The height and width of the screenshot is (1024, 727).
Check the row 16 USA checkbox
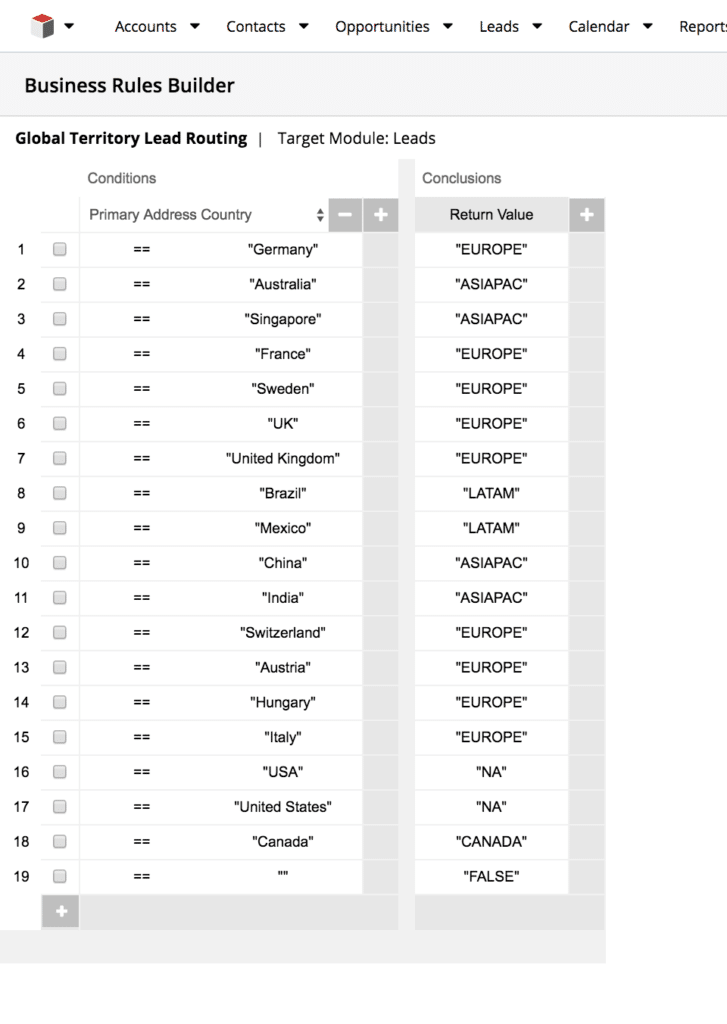coord(59,772)
